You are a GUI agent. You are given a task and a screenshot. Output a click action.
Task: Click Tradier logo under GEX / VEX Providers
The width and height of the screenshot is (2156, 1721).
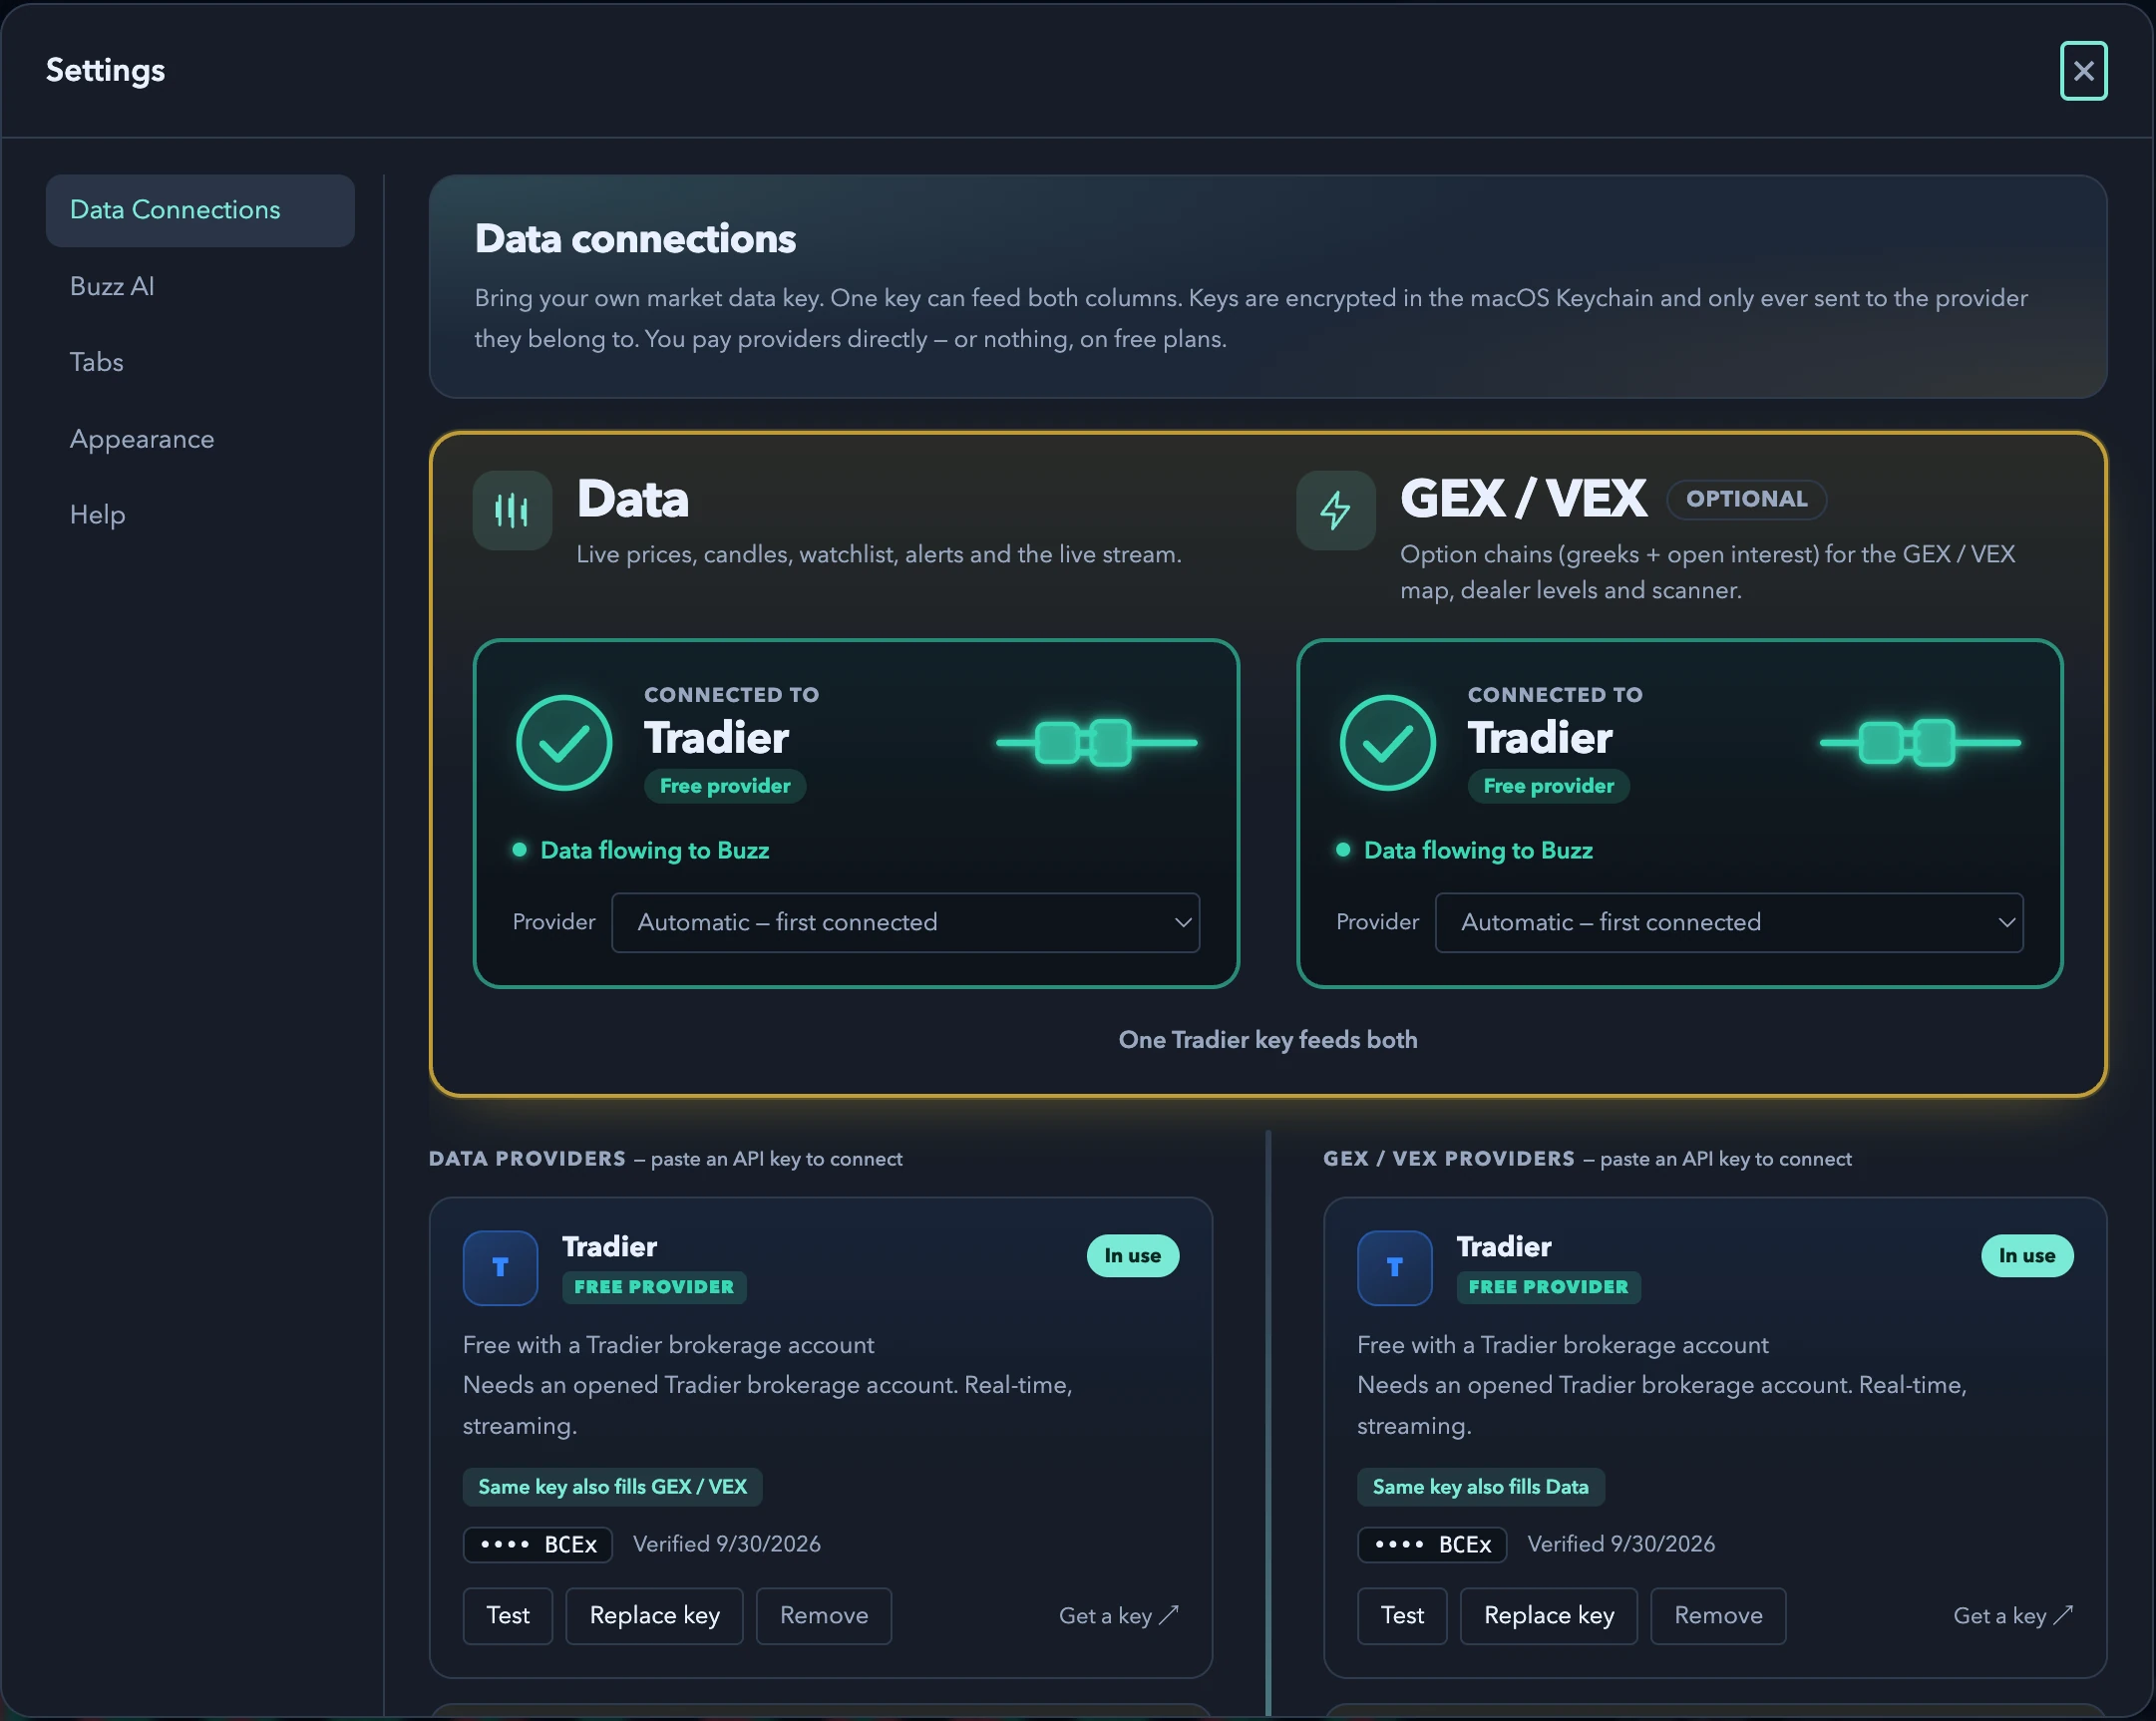tap(1394, 1267)
